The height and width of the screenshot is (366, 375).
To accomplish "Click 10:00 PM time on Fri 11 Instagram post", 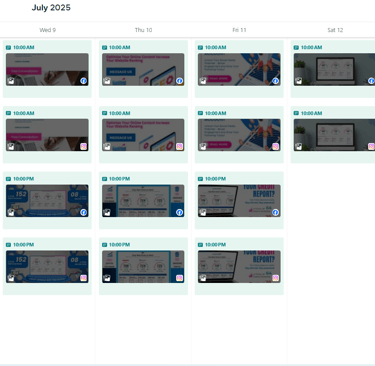I will coord(215,245).
